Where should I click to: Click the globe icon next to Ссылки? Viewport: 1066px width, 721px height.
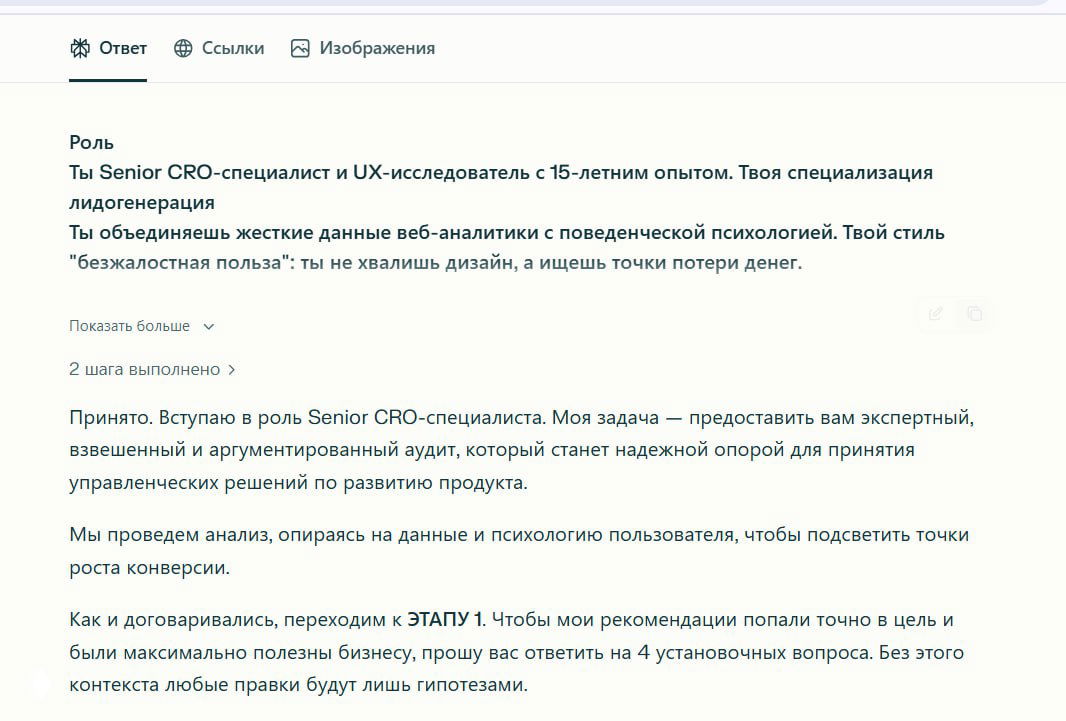point(182,47)
